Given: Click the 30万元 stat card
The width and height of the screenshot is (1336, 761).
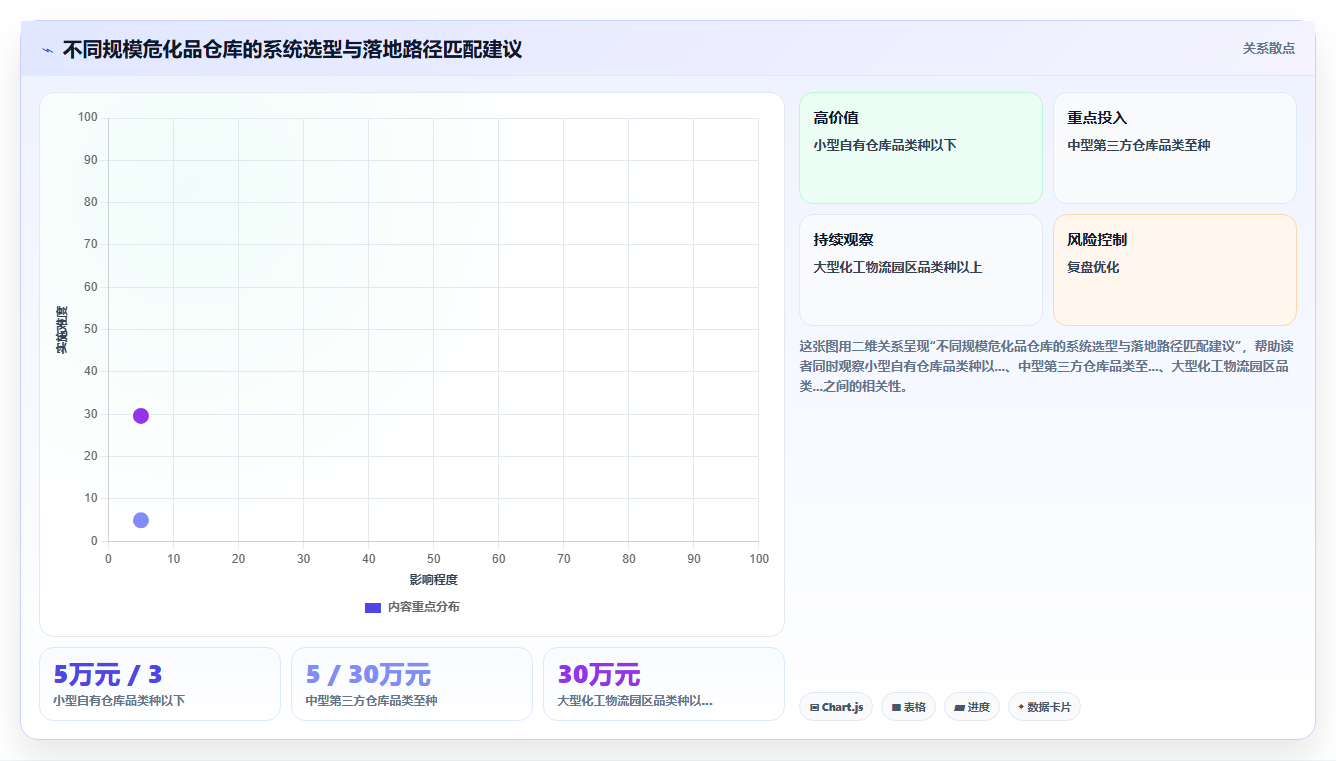Looking at the screenshot, I should 664,684.
